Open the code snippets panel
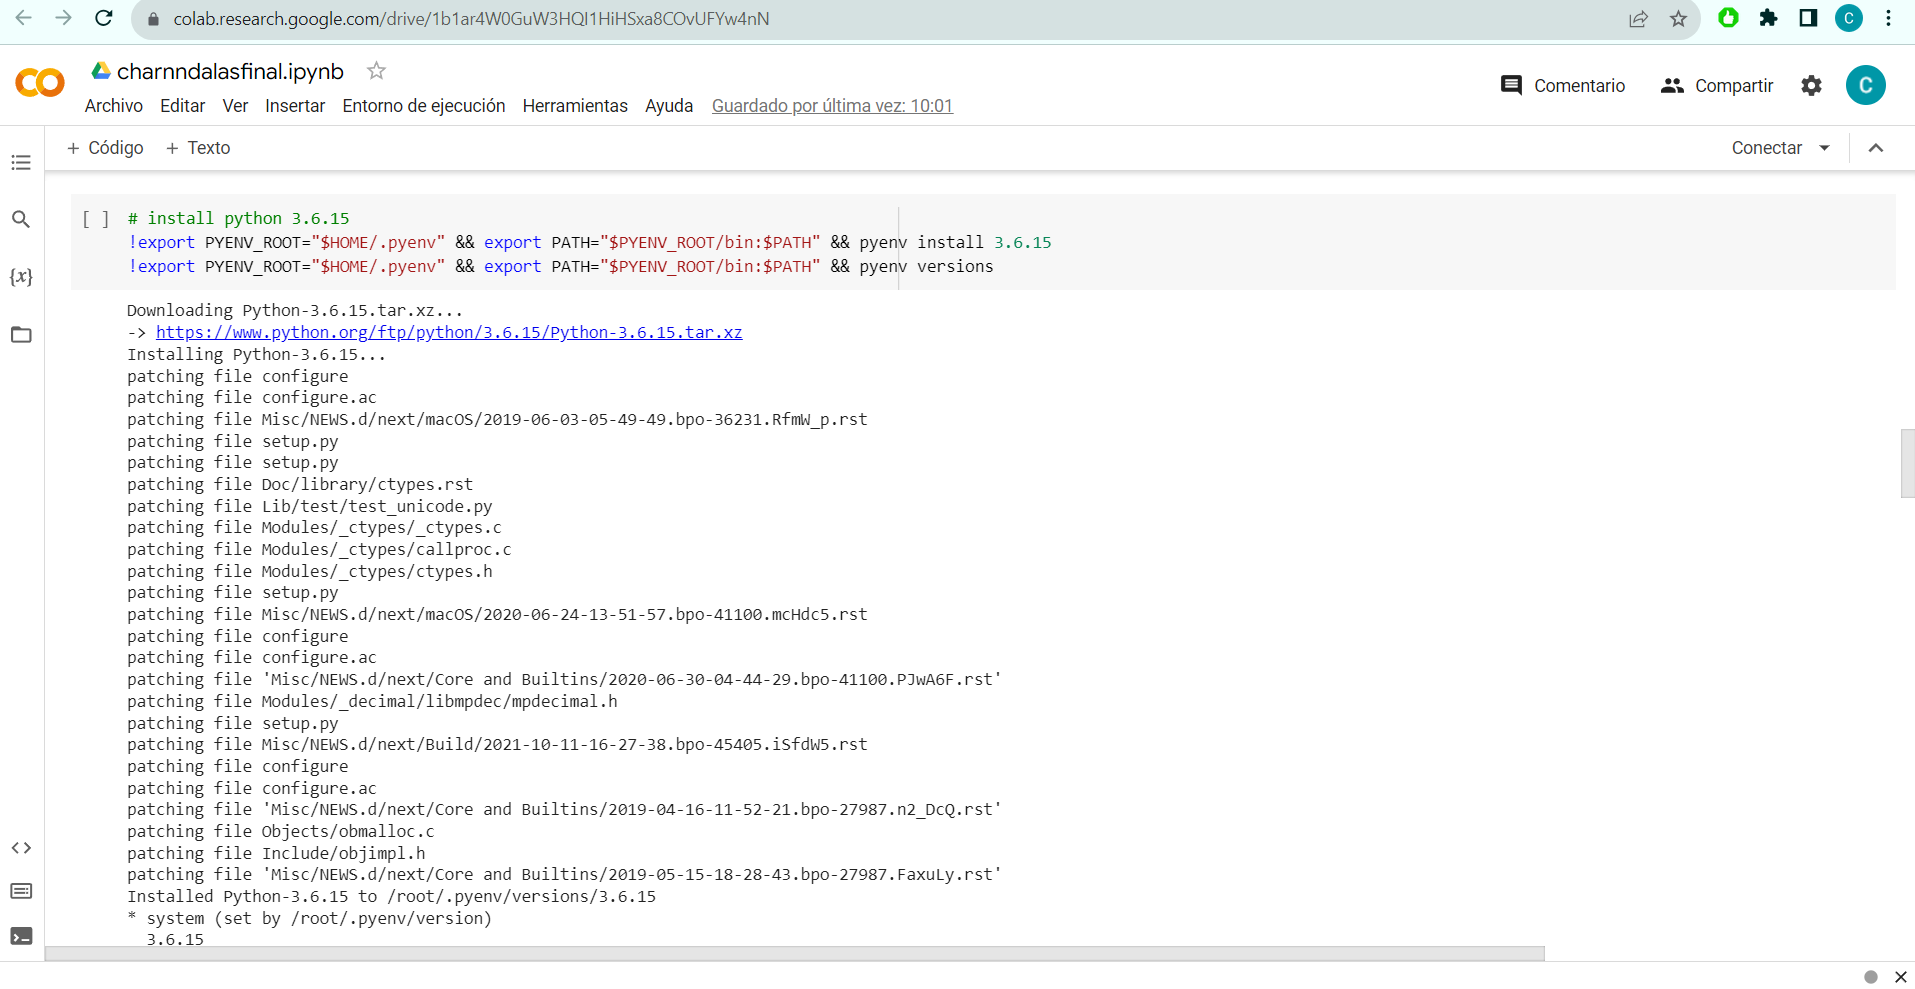 (x=21, y=848)
